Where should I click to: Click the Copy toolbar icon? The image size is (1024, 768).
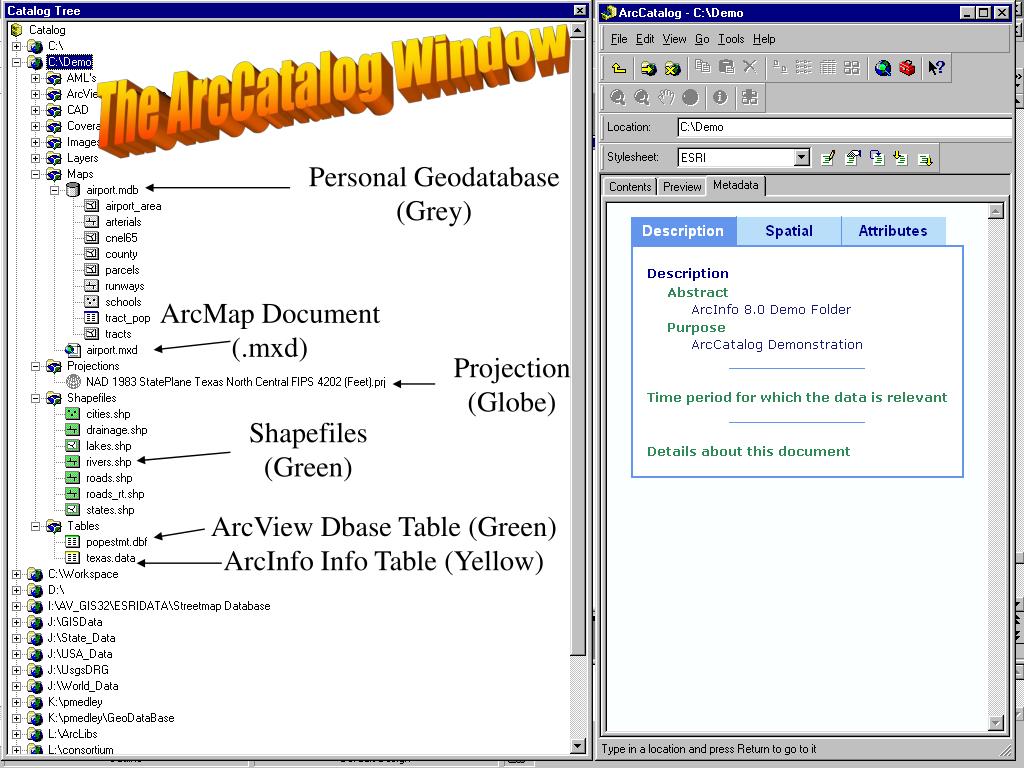click(703, 67)
